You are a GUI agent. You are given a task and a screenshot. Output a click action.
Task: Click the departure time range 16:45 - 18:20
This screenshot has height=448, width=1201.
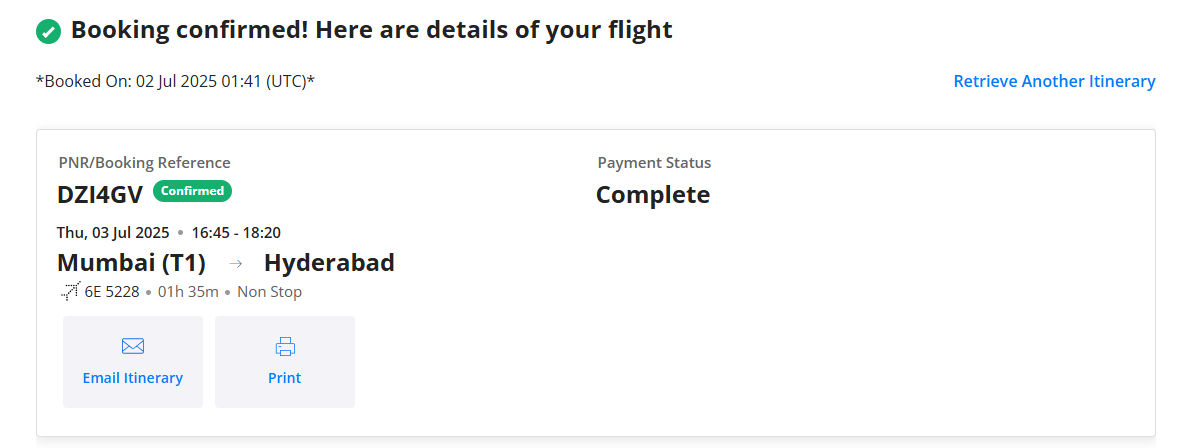236,233
